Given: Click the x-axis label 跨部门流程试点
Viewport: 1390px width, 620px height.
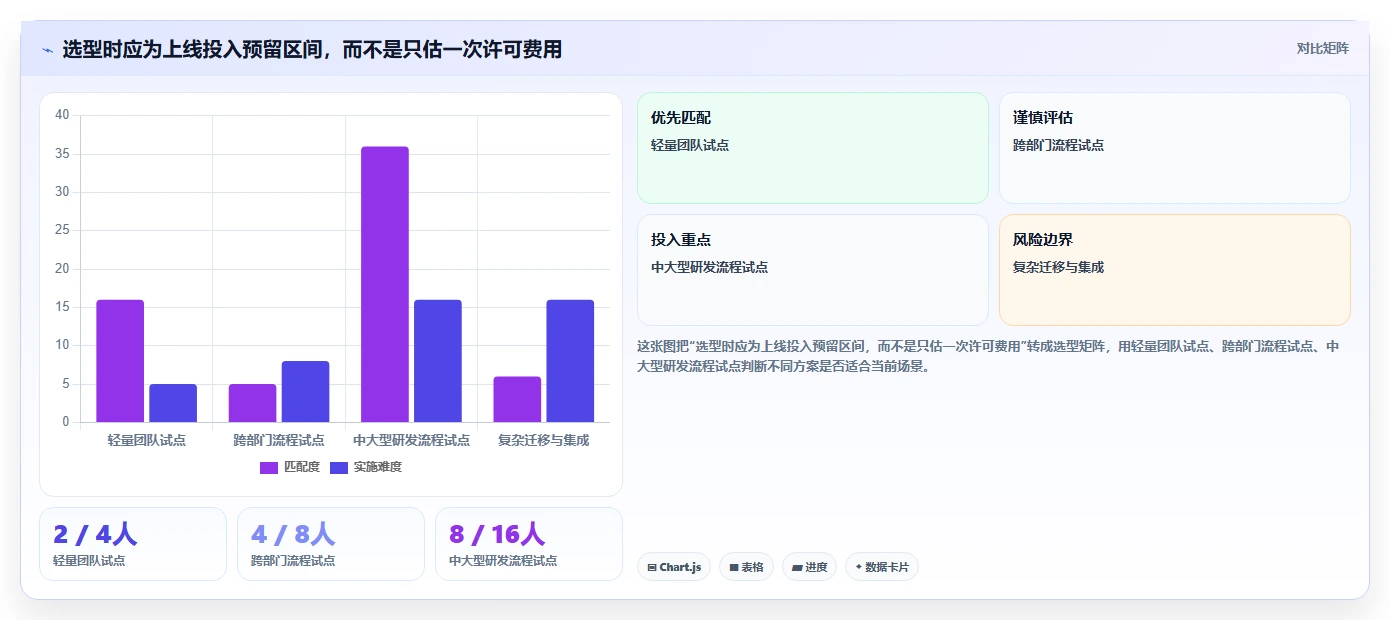Looking at the screenshot, I should pos(279,440).
